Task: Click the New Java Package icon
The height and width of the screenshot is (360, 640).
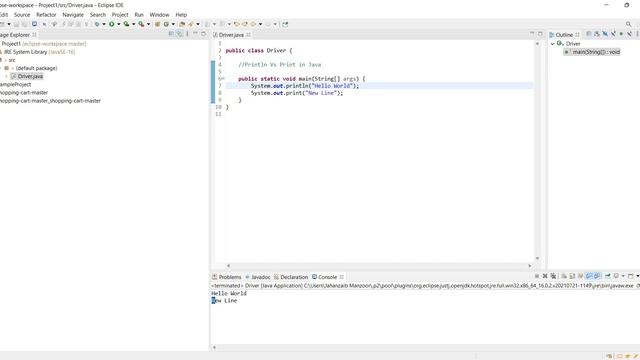Action: point(157,24)
